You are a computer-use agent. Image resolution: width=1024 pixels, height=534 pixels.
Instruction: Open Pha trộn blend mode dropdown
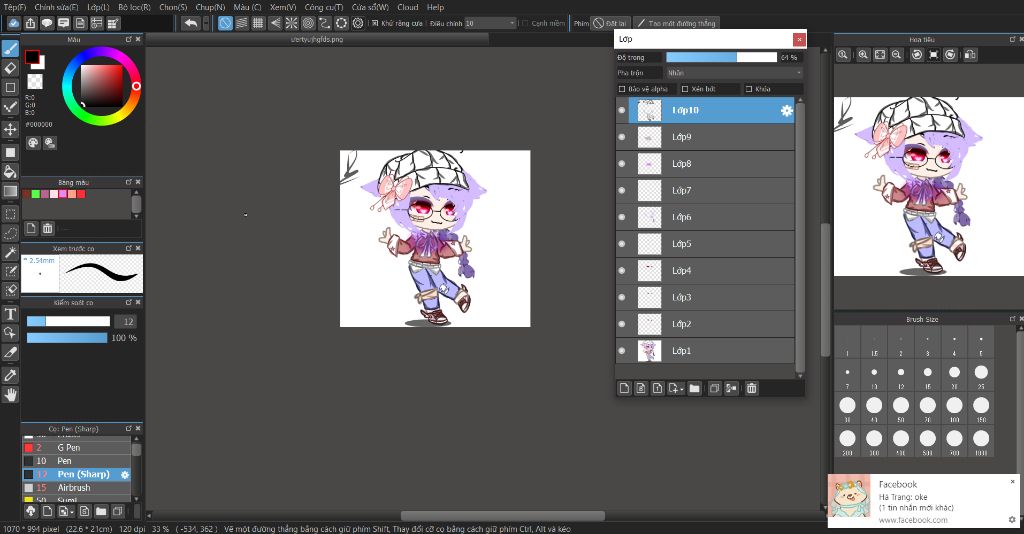point(734,73)
